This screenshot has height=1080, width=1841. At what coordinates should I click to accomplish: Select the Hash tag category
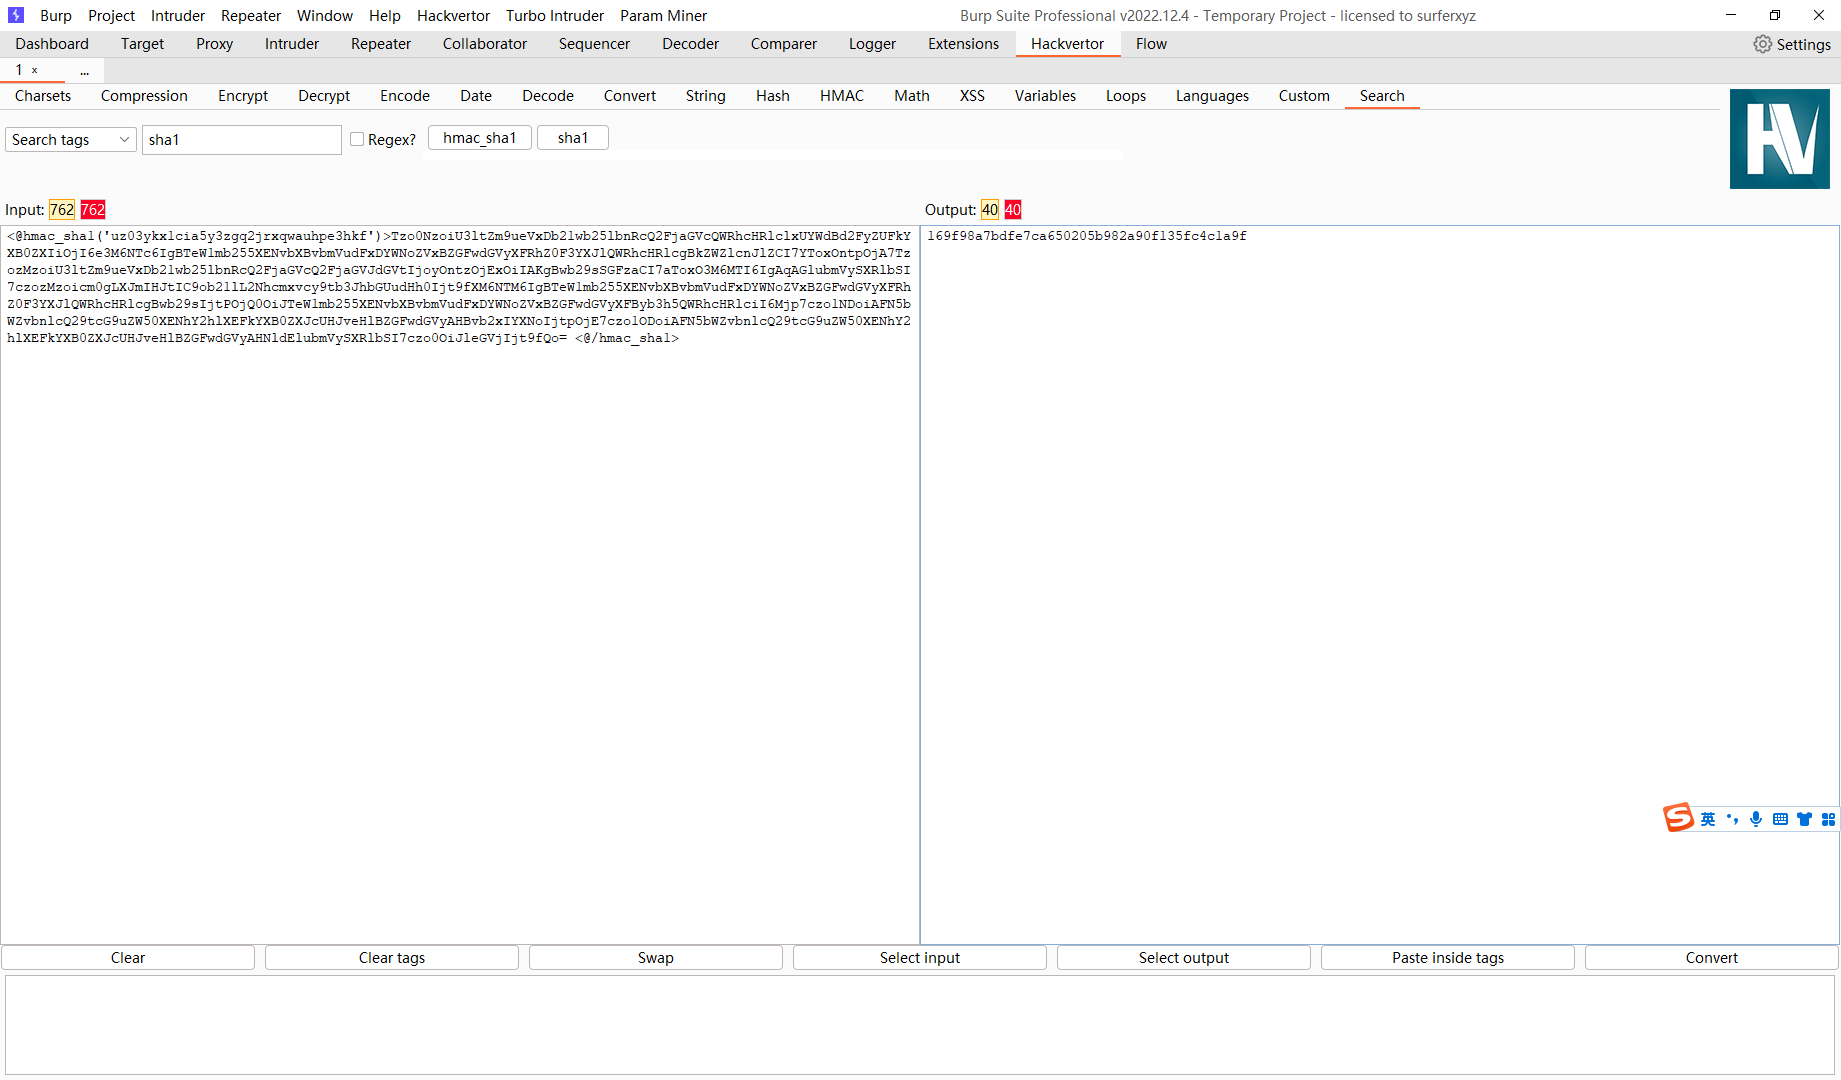click(773, 96)
